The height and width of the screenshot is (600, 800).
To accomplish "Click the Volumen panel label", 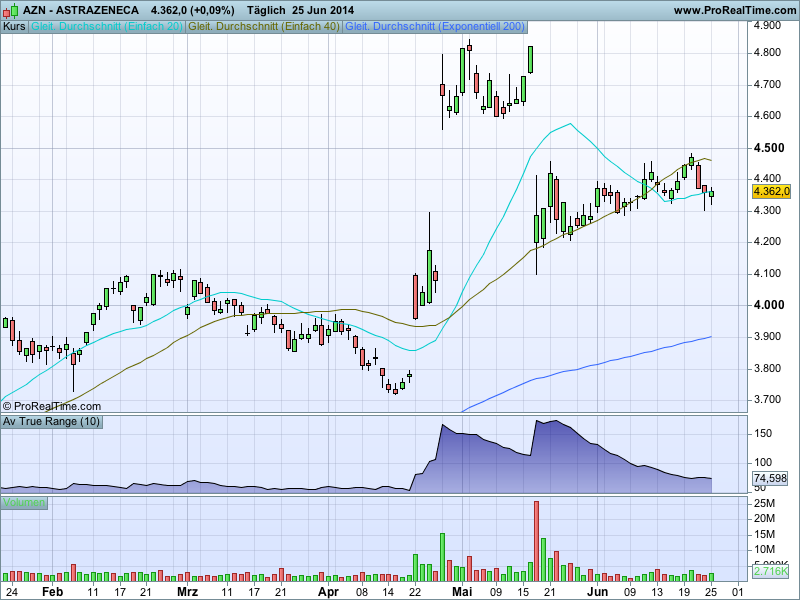I will coord(24,502).
